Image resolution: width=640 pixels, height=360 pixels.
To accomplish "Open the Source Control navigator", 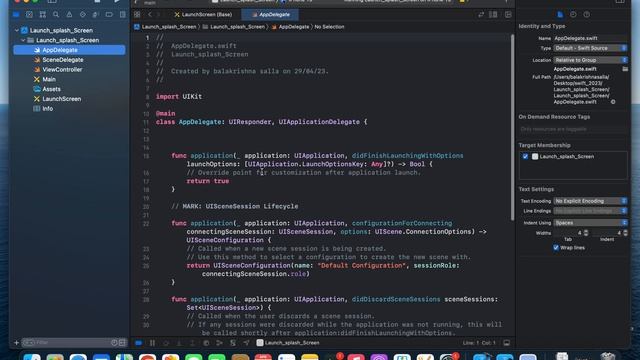I will pyautogui.click(x=29, y=15).
